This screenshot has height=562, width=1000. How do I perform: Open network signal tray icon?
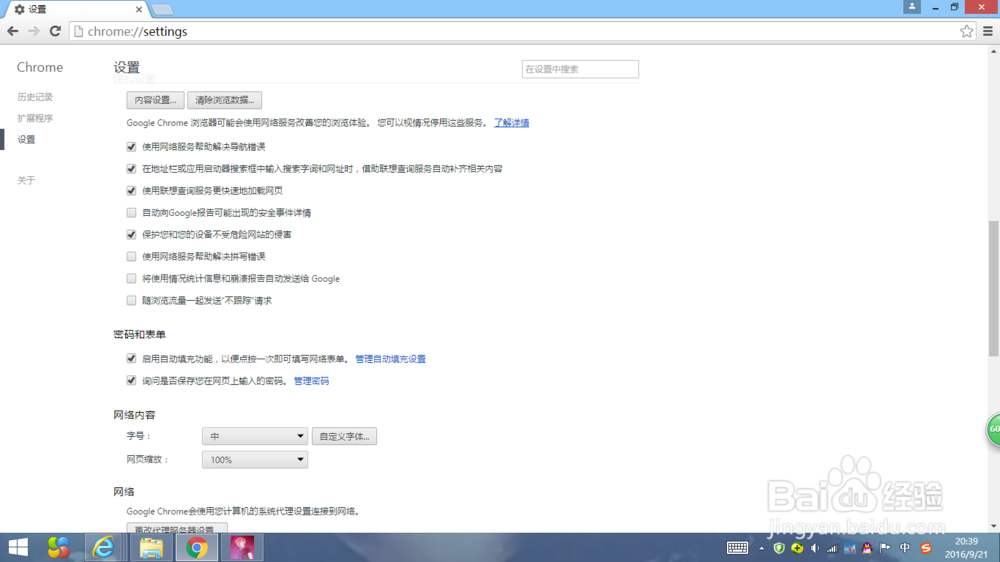[832, 548]
